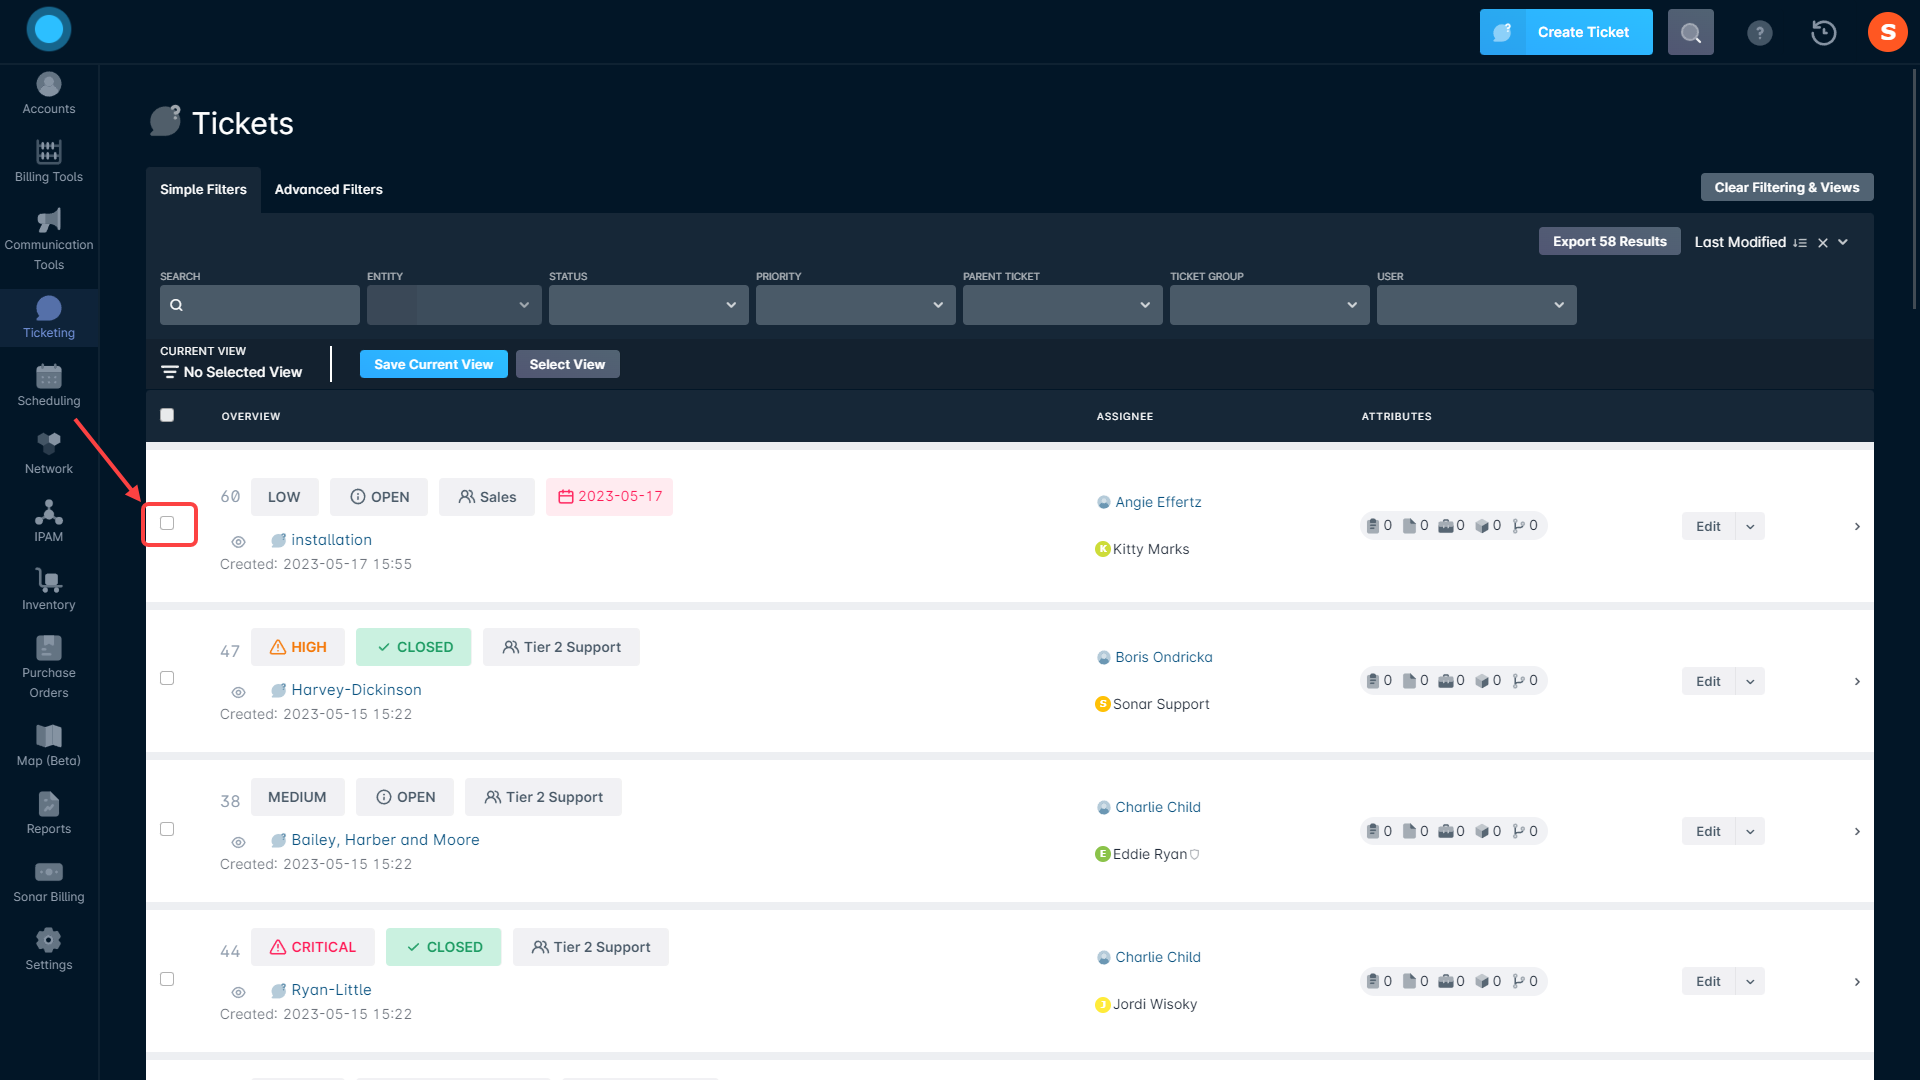Open Reports section
Screen dimensions: 1920x1080
pyautogui.click(x=49, y=814)
